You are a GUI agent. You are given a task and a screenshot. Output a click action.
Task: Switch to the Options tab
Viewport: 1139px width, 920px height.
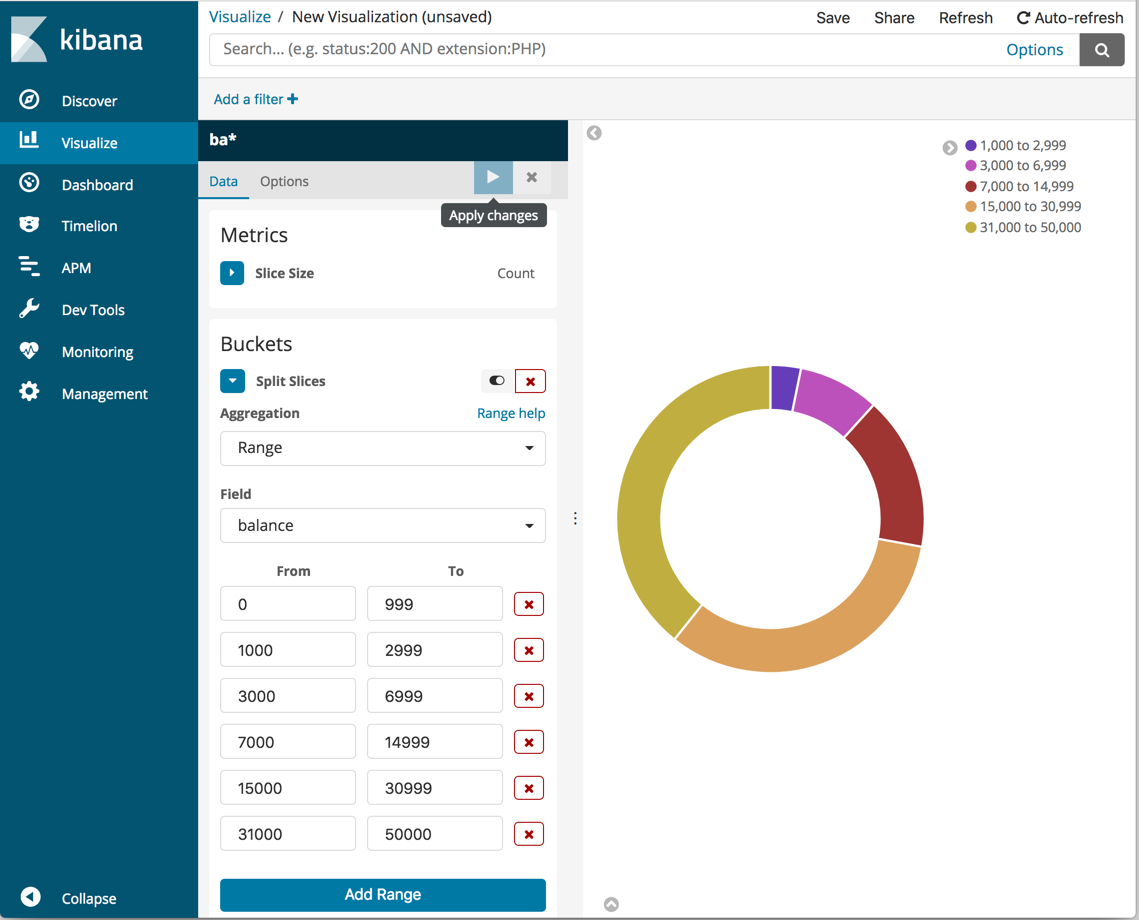click(x=284, y=181)
